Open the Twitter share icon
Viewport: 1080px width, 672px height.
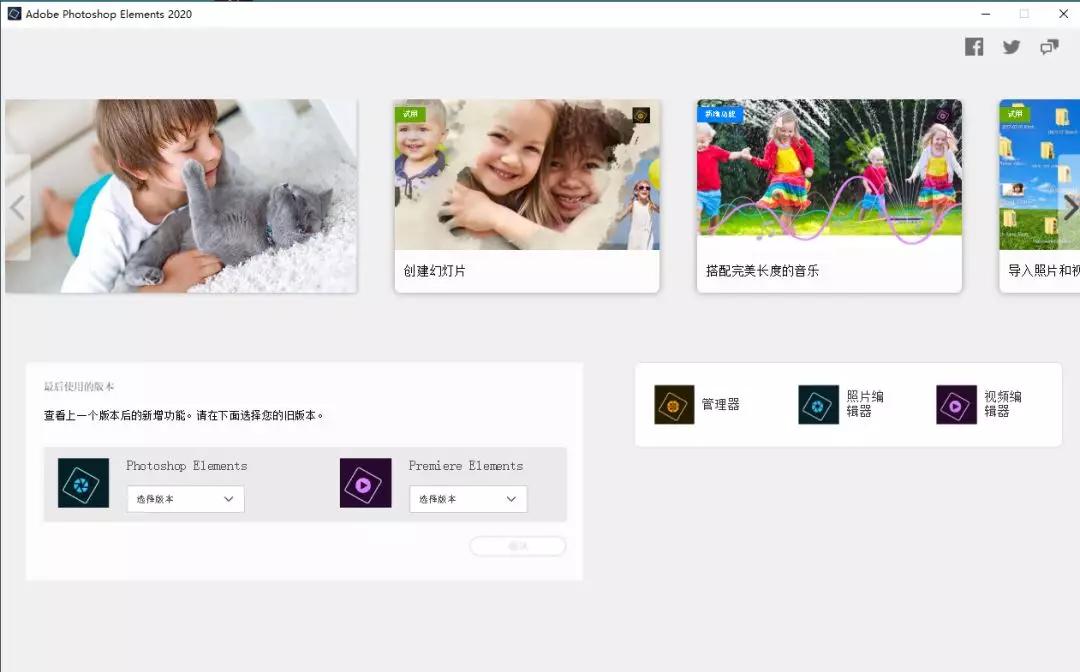pos(1011,47)
